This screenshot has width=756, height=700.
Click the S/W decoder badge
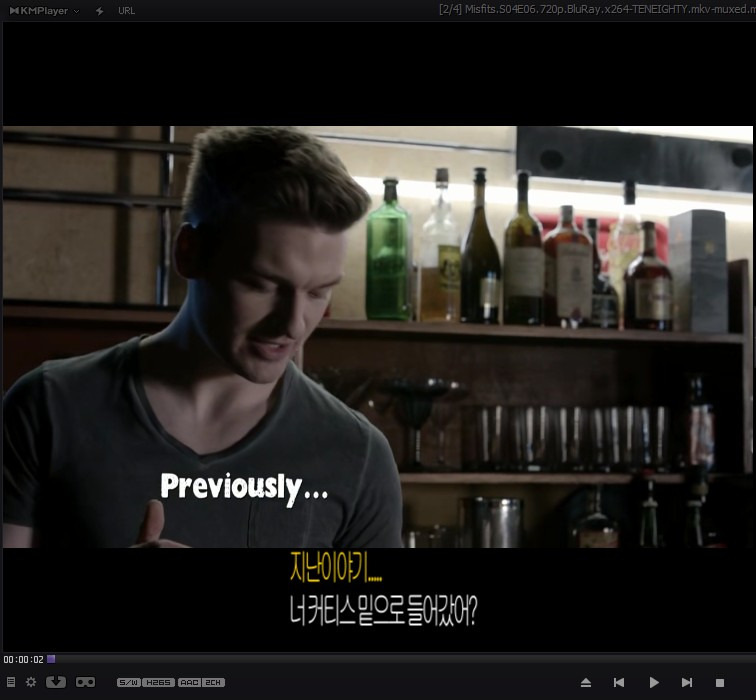(129, 682)
